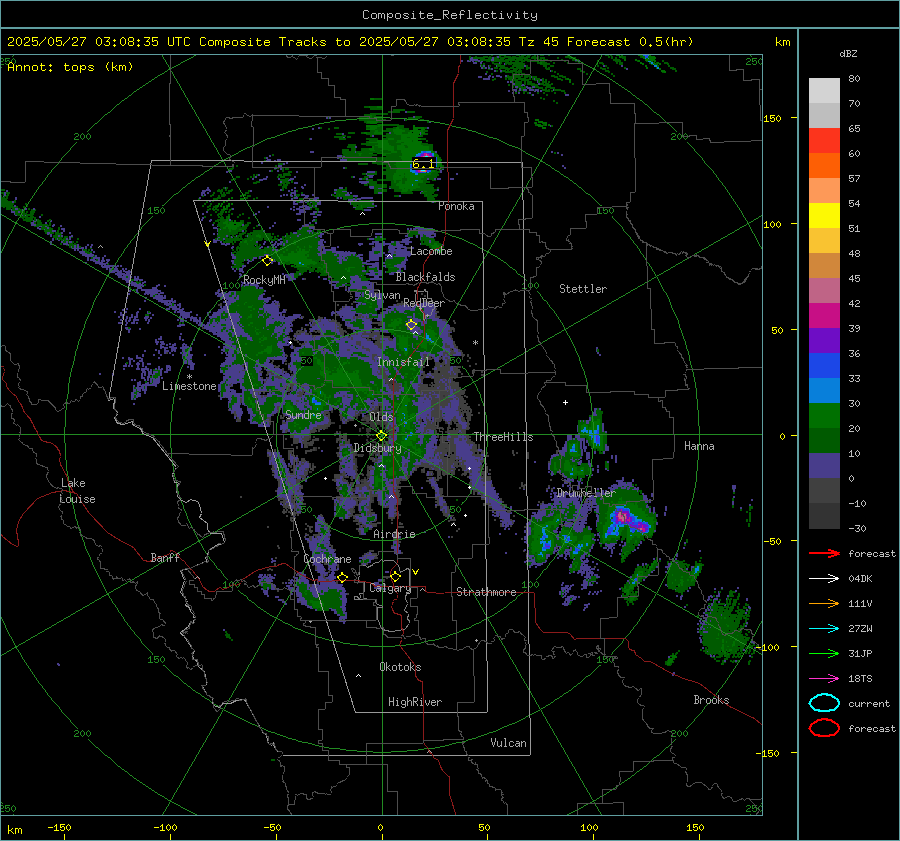Click the slate-purple 0-10 dBZ color band
Viewport: 900px width, 841px height.
click(824, 466)
